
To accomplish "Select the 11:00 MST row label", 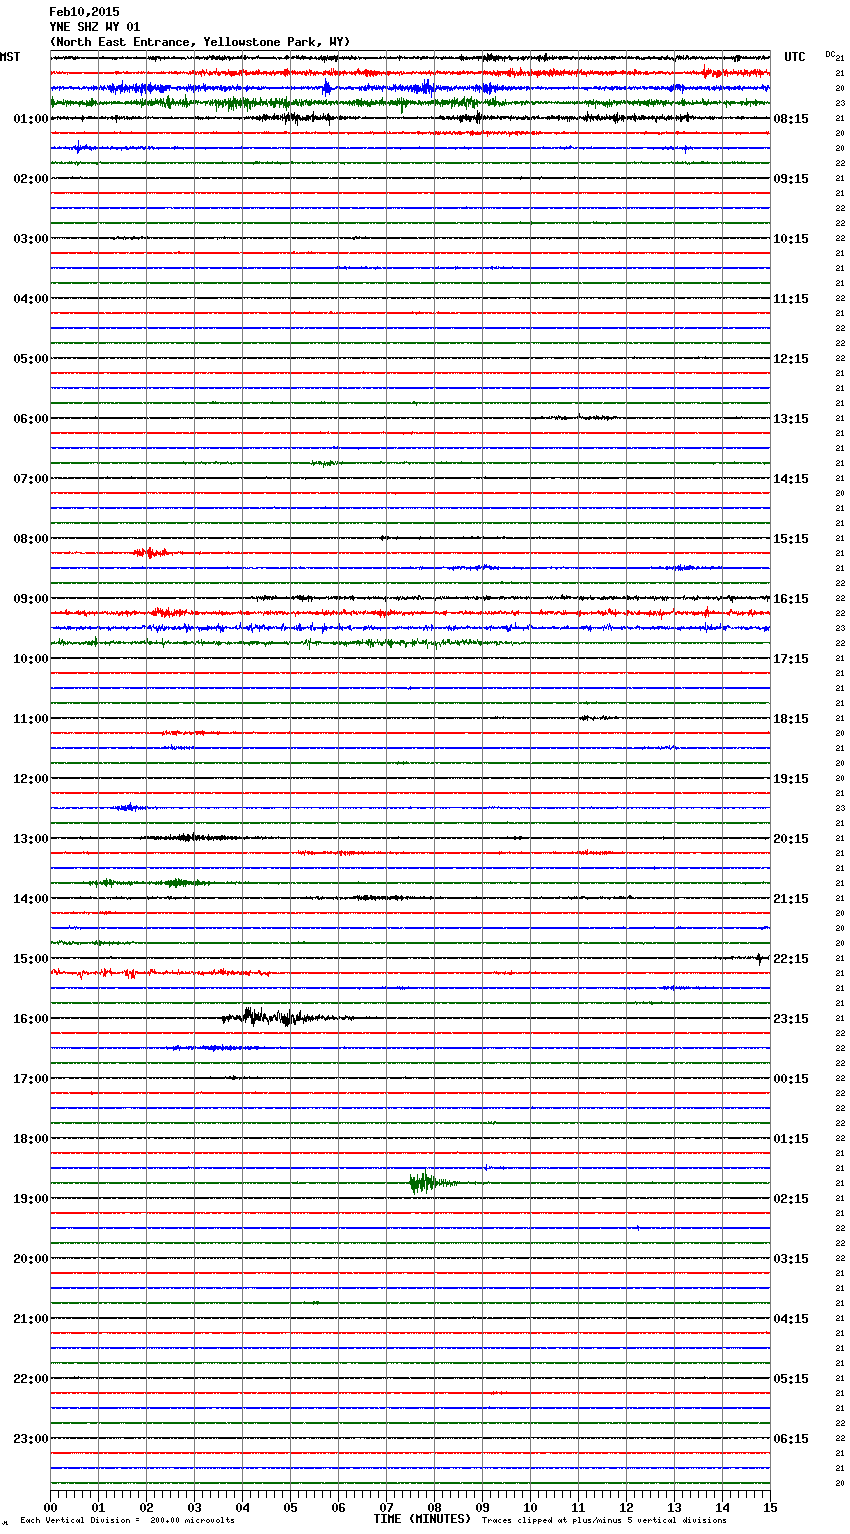I will 31,719.
